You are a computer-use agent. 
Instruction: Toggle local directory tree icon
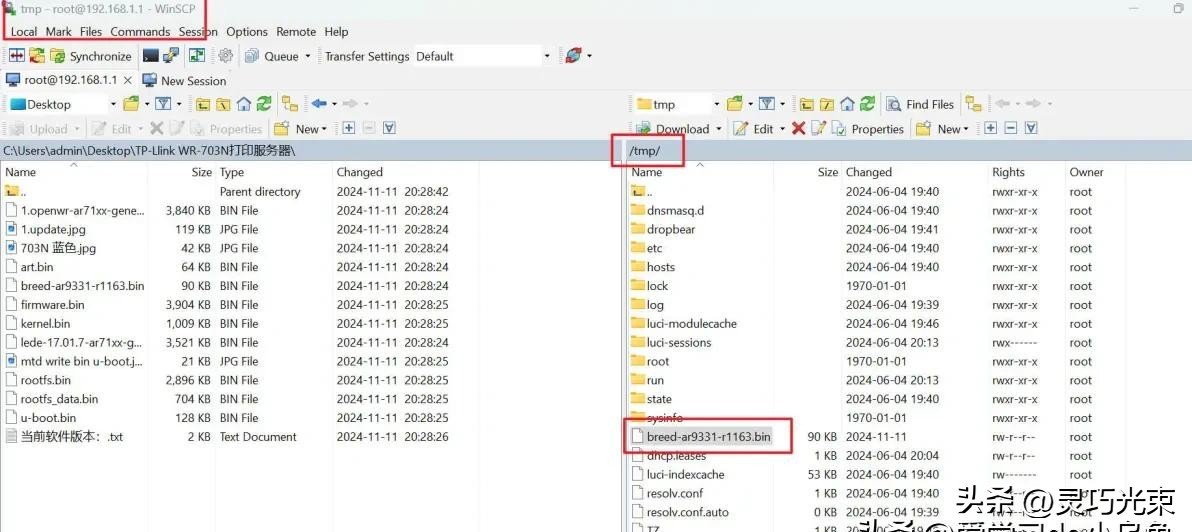[290, 104]
